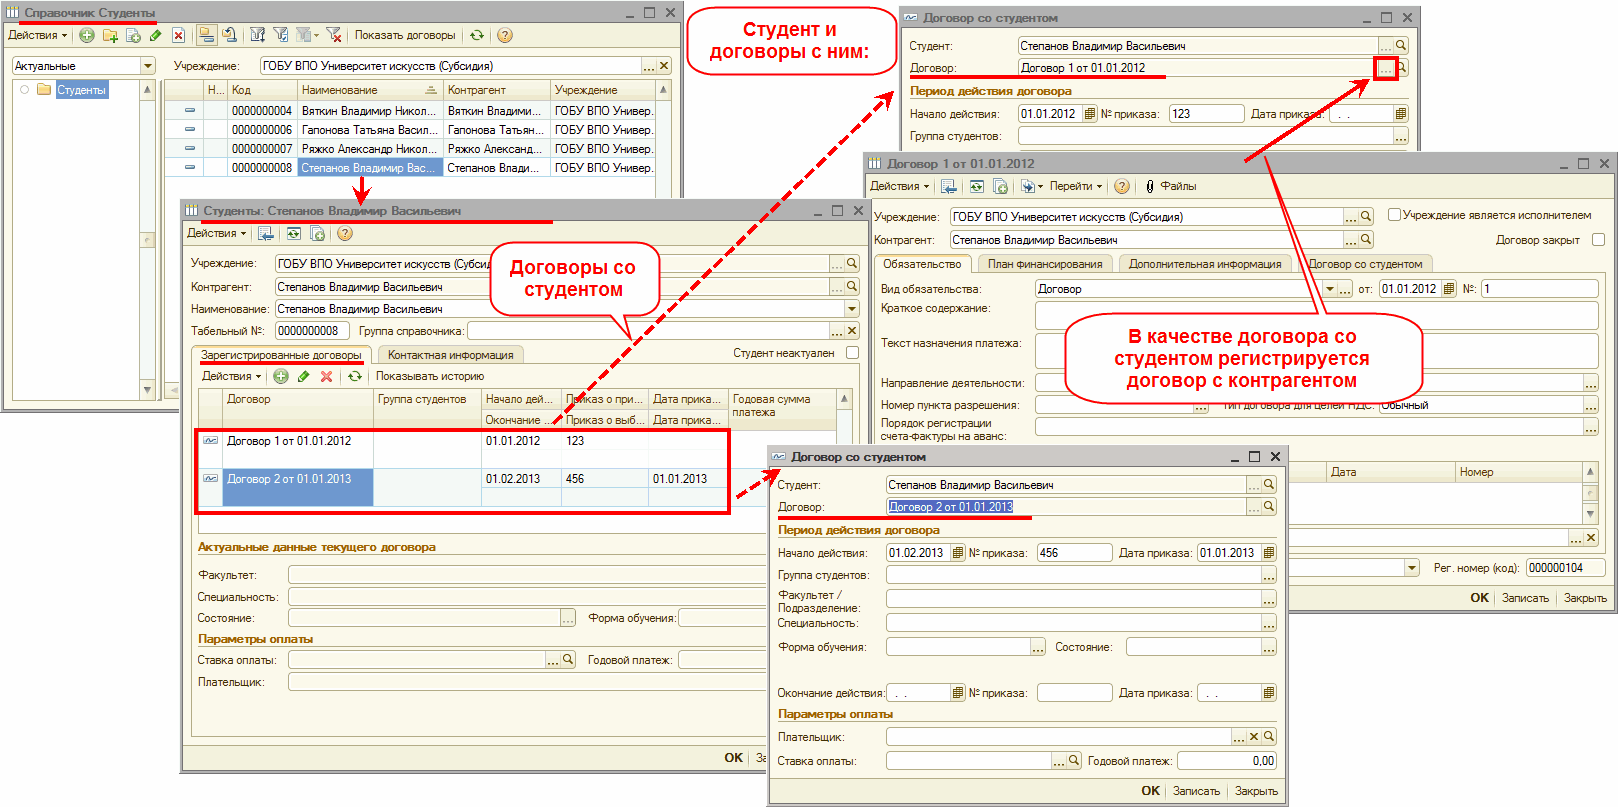Click Табельный № field 0000000008
Screen dimensions: 1618x807
point(312,331)
